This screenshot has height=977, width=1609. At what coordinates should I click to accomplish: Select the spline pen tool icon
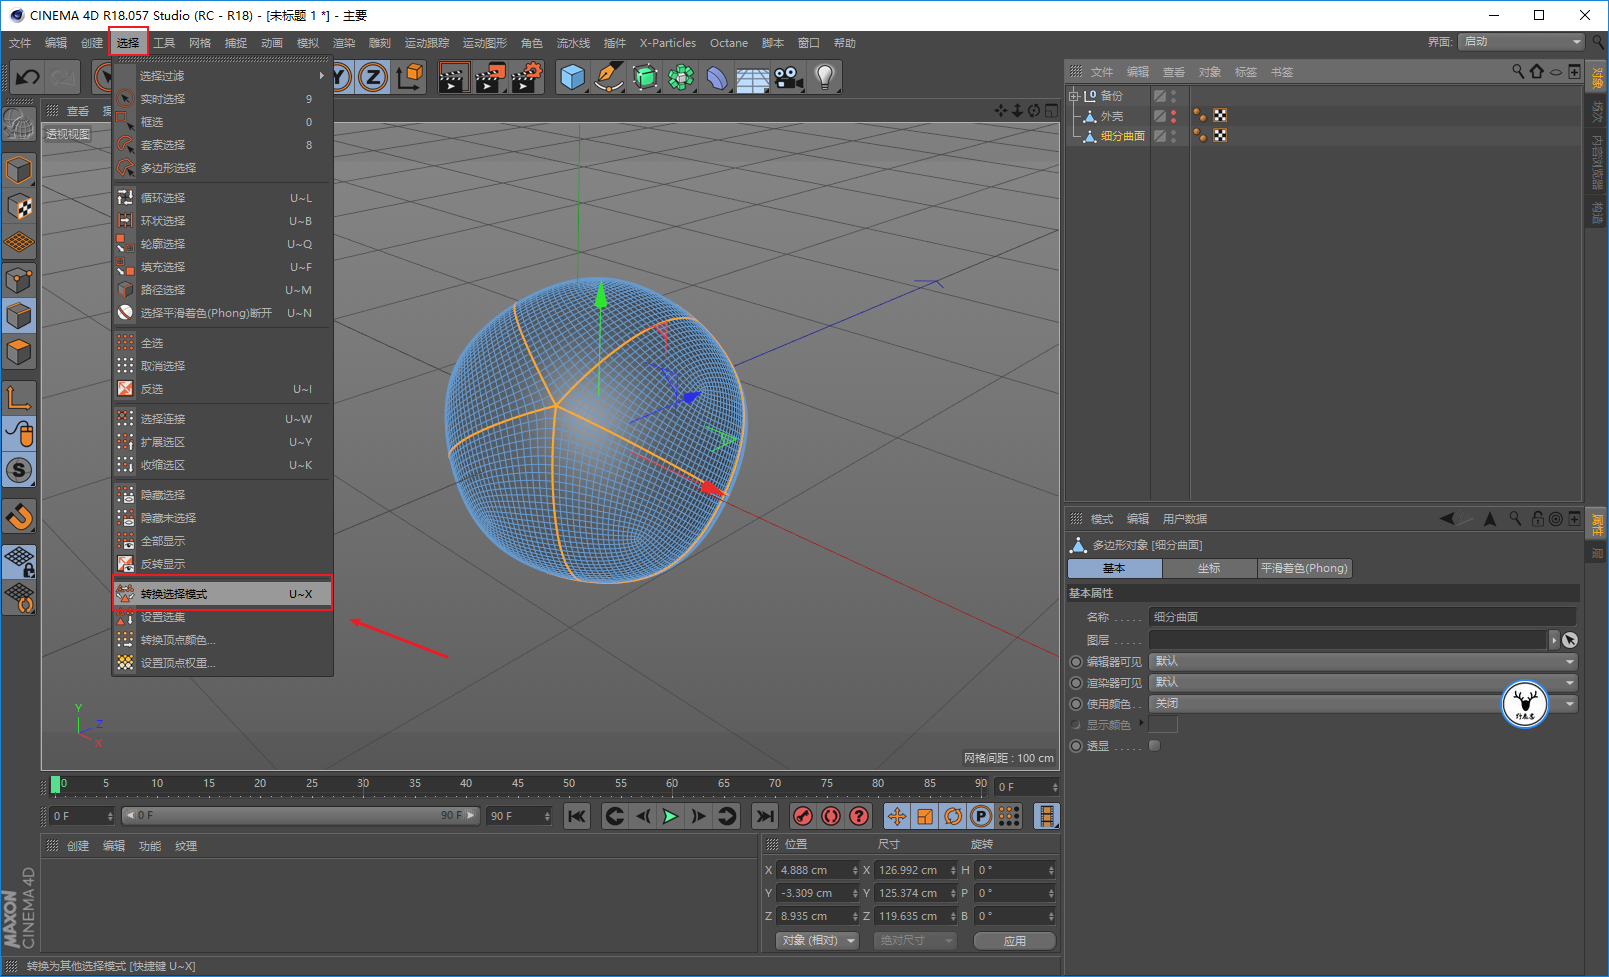pyautogui.click(x=609, y=77)
